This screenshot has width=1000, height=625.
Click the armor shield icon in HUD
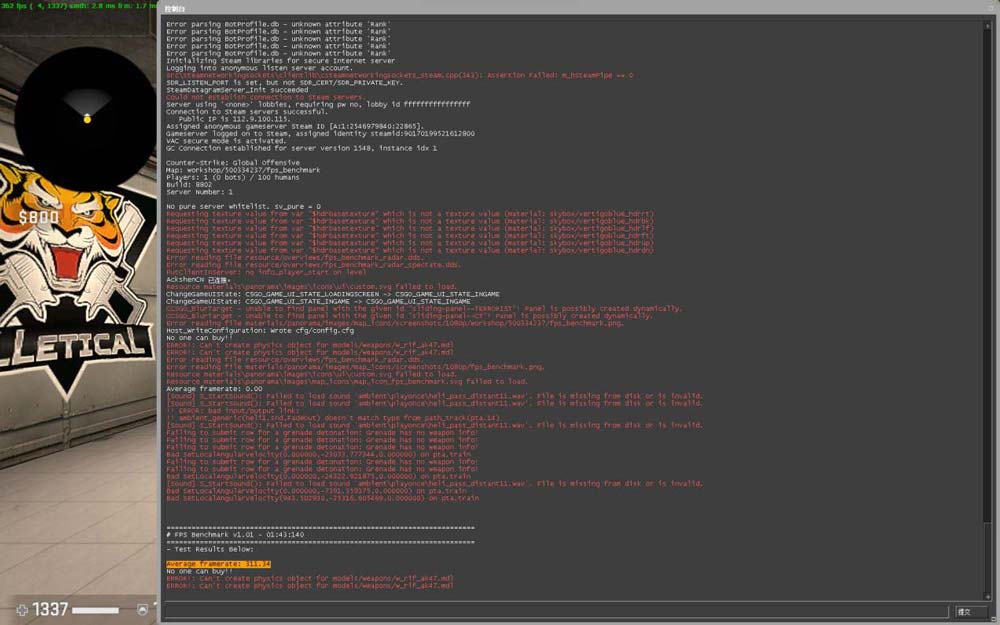pyautogui.click(x=142, y=610)
